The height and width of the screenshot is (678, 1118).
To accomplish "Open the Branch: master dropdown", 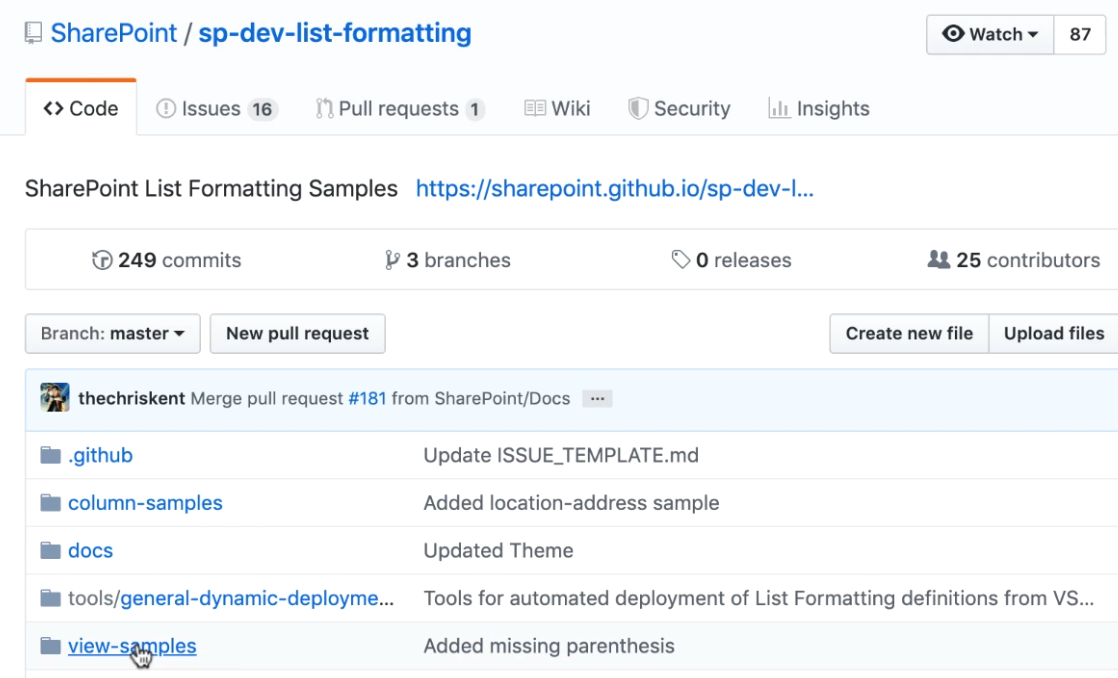I will click(113, 334).
